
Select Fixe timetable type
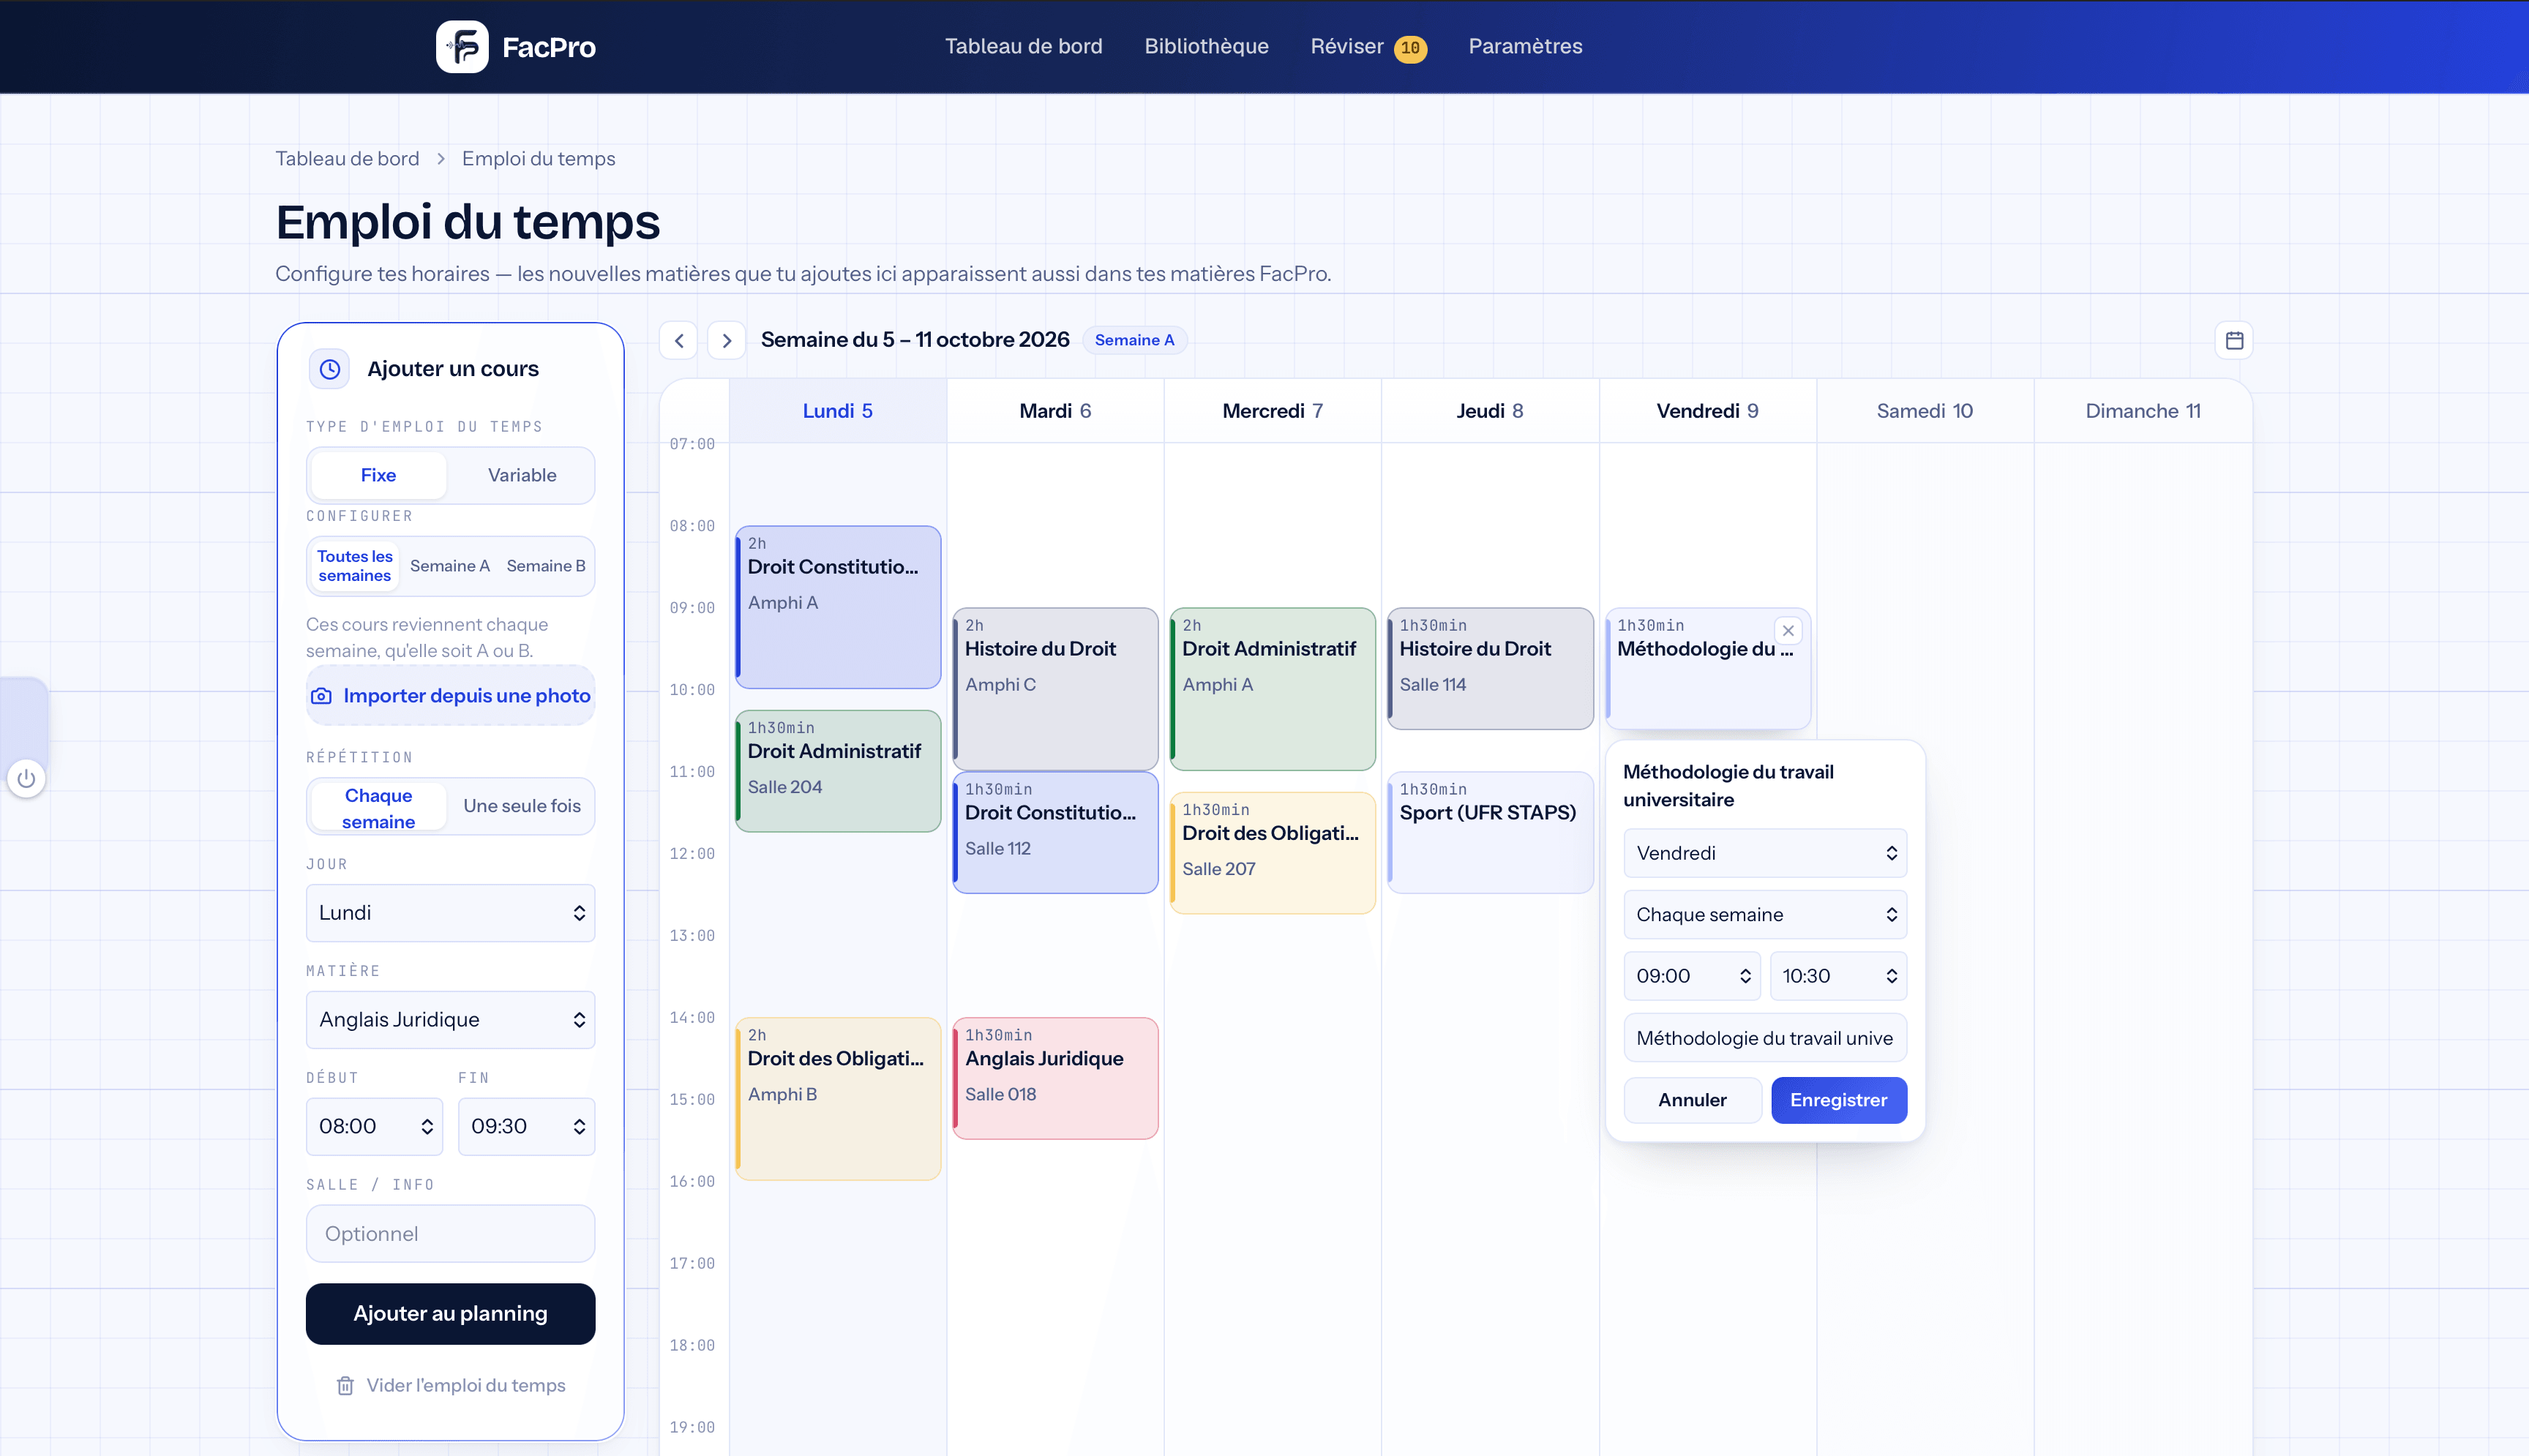pos(378,475)
